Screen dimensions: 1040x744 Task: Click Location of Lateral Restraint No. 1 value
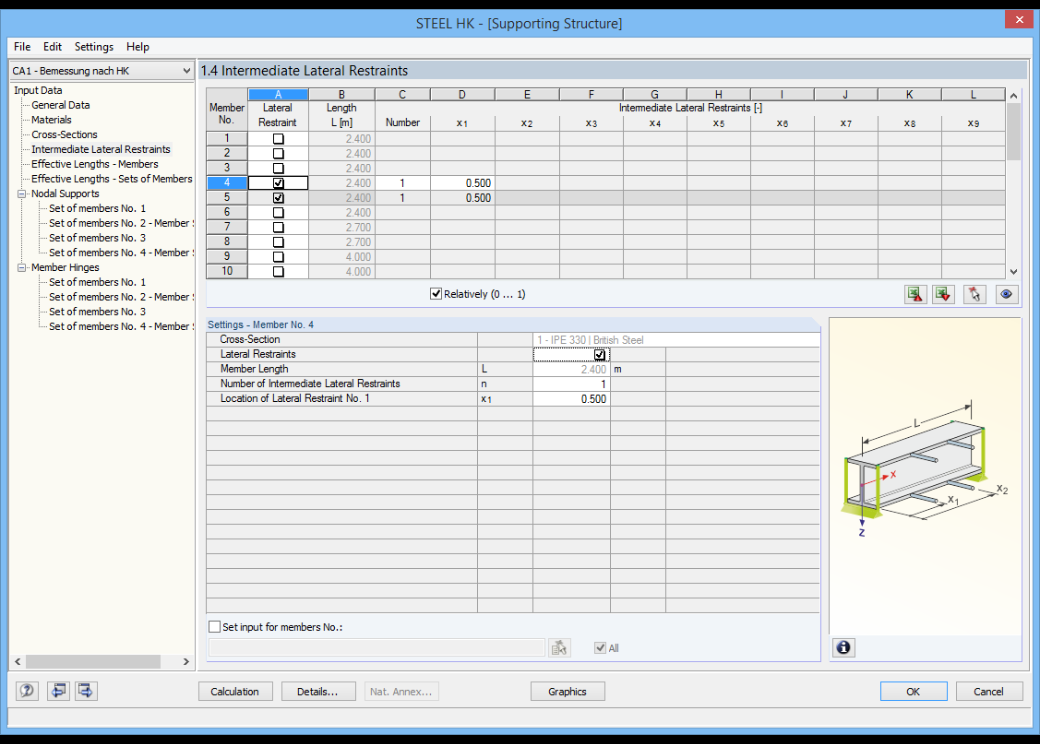click(571, 399)
